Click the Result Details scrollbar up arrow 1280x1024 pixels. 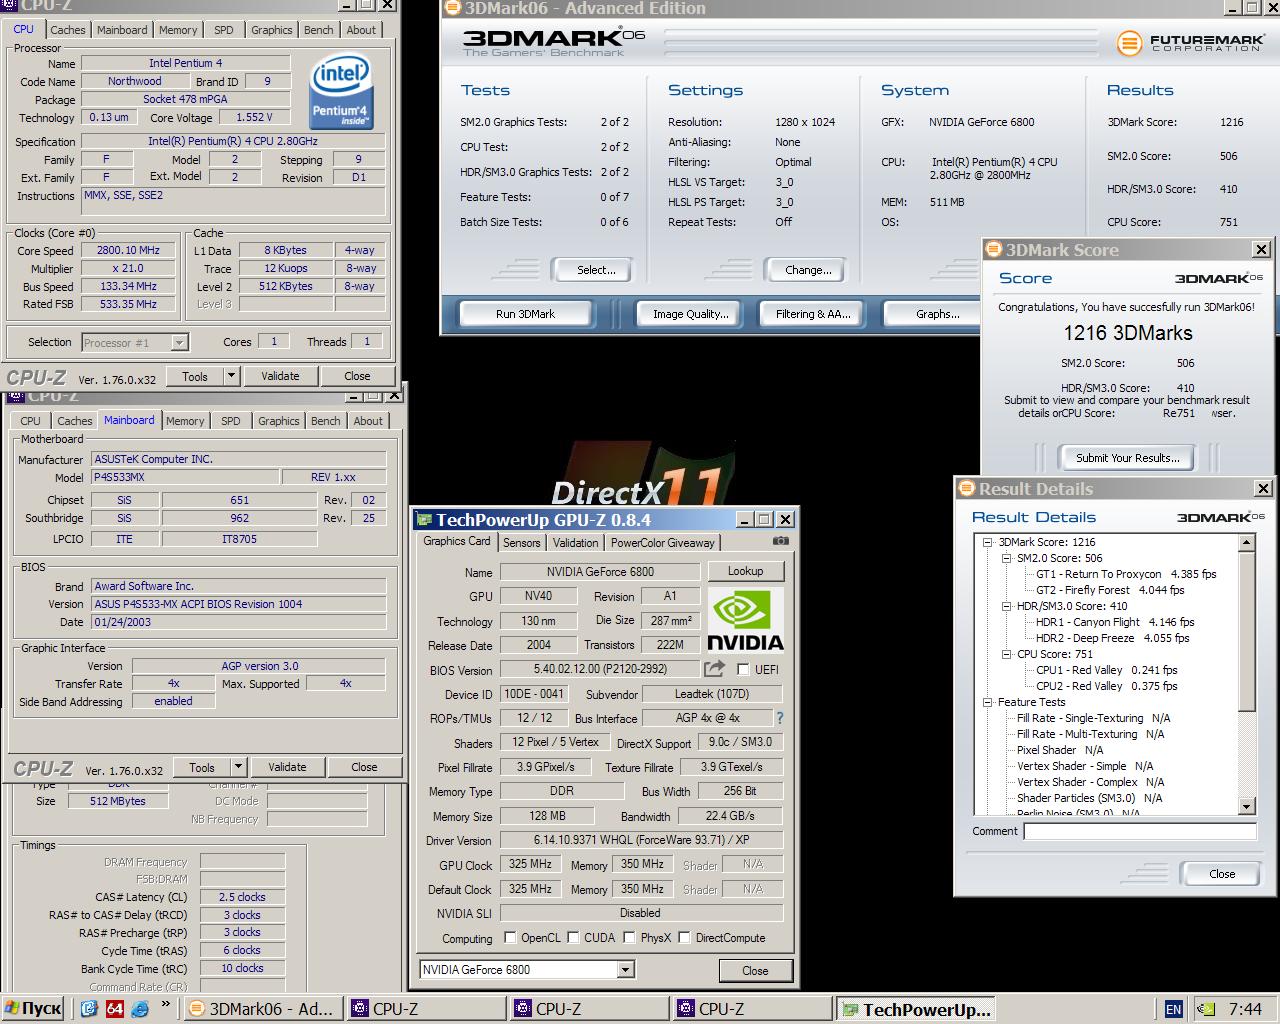(x=1246, y=542)
